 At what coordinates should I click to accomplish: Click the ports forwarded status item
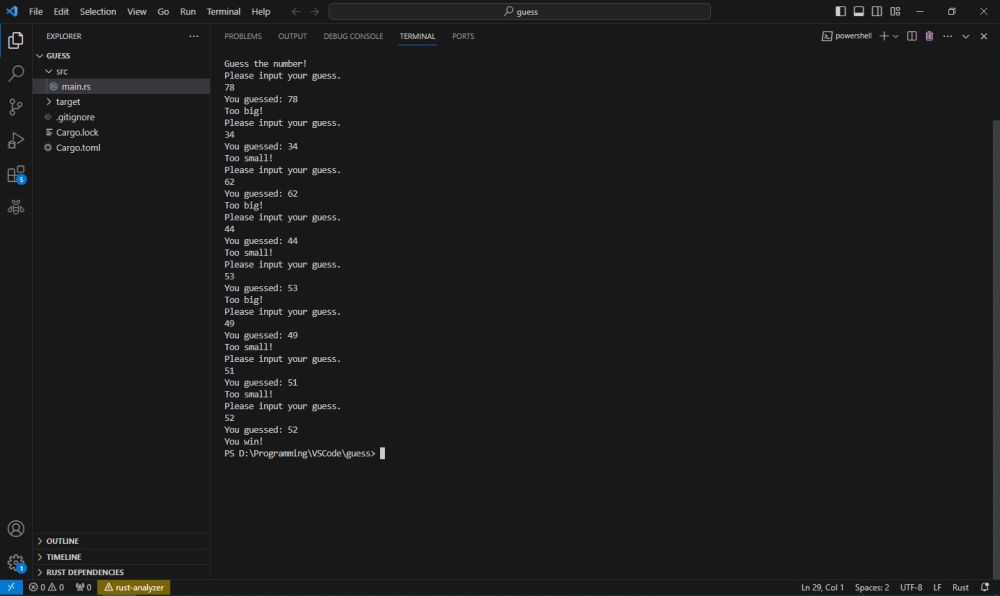(x=83, y=587)
